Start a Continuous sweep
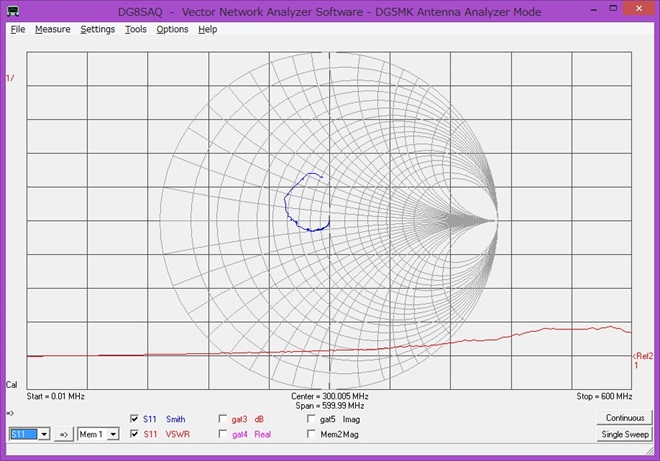This screenshot has height=461, width=660. (x=625, y=418)
